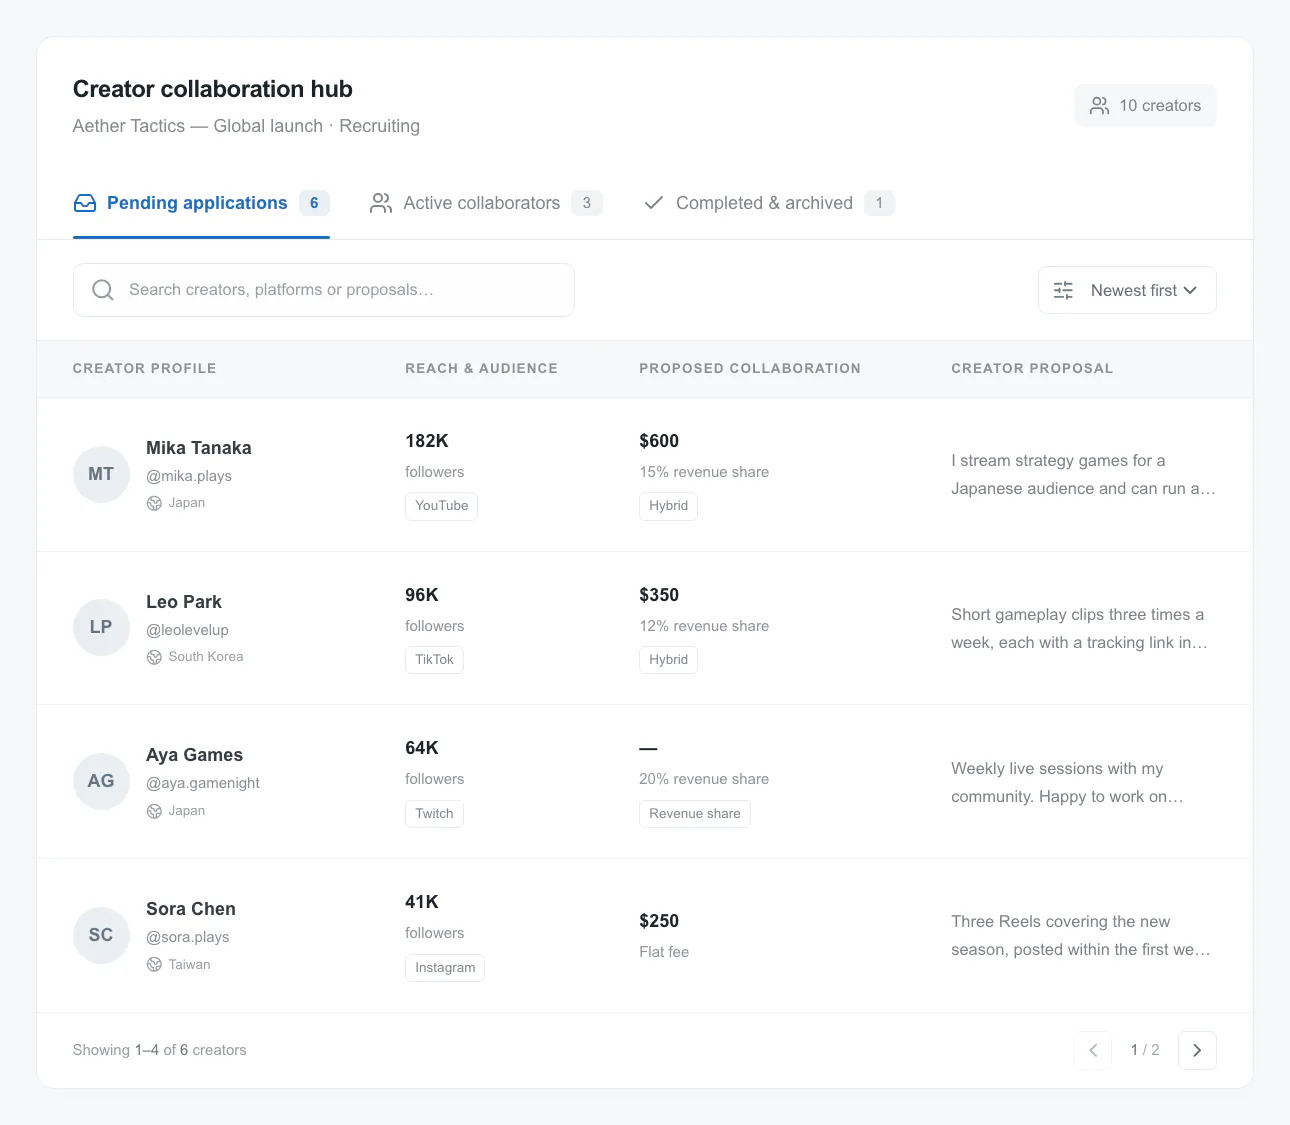The width and height of the screenshot is (1290, 1125).
Task: Click the pending count badge 6
Action: (314, 203)
